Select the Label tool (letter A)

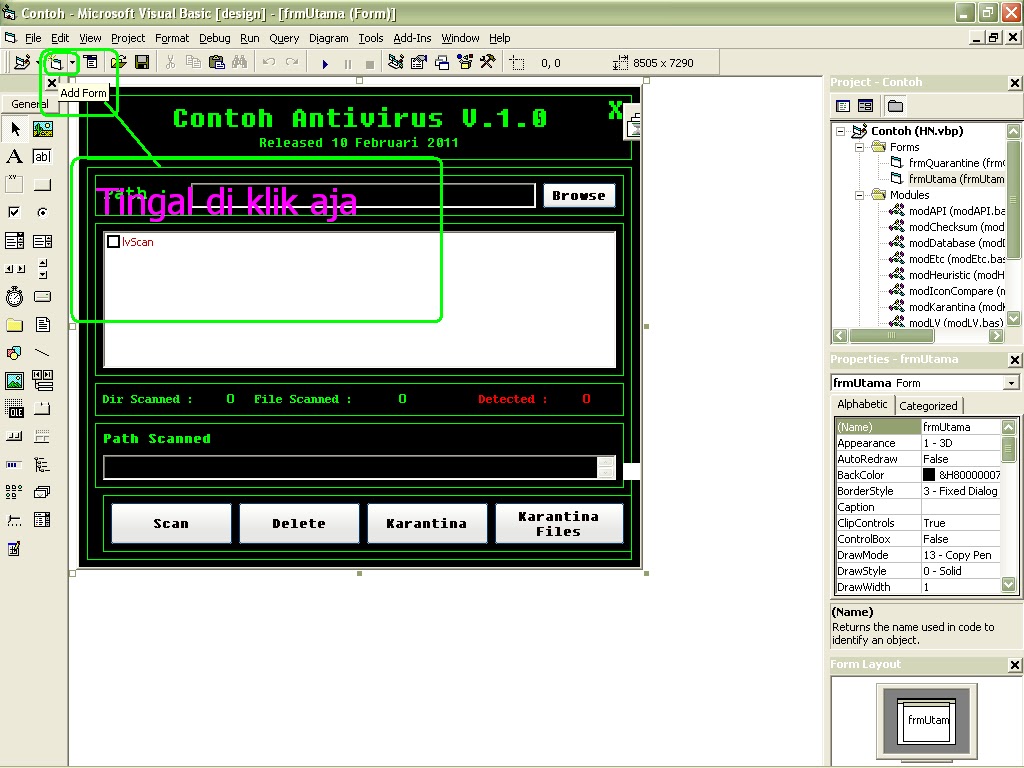click(x=15, y=157)
